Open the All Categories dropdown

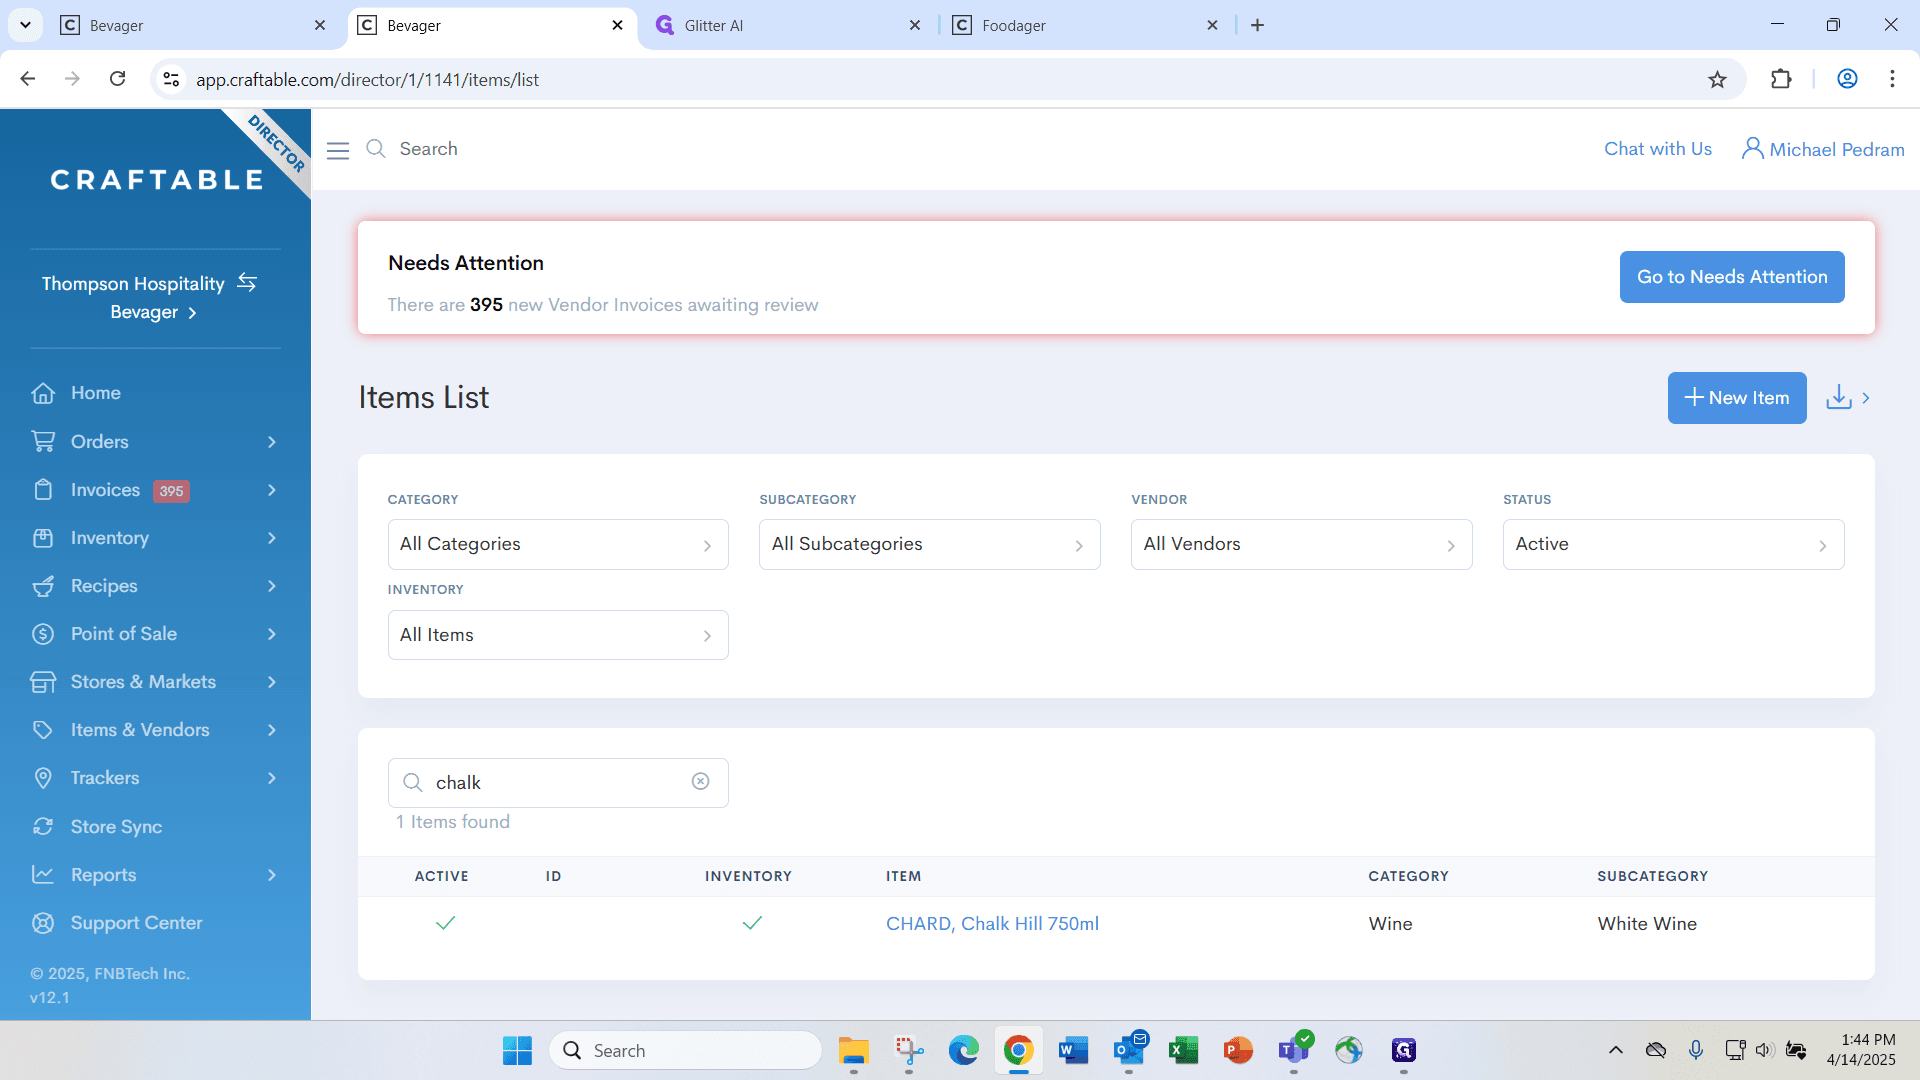point(558,545)
